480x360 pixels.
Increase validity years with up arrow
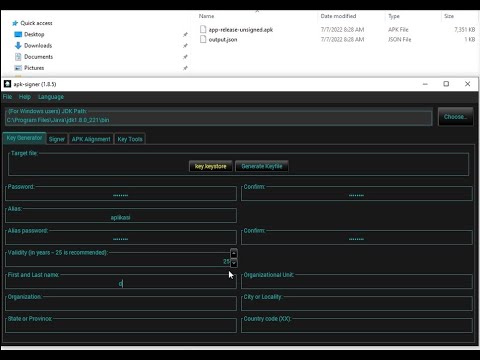pos(234,253)
